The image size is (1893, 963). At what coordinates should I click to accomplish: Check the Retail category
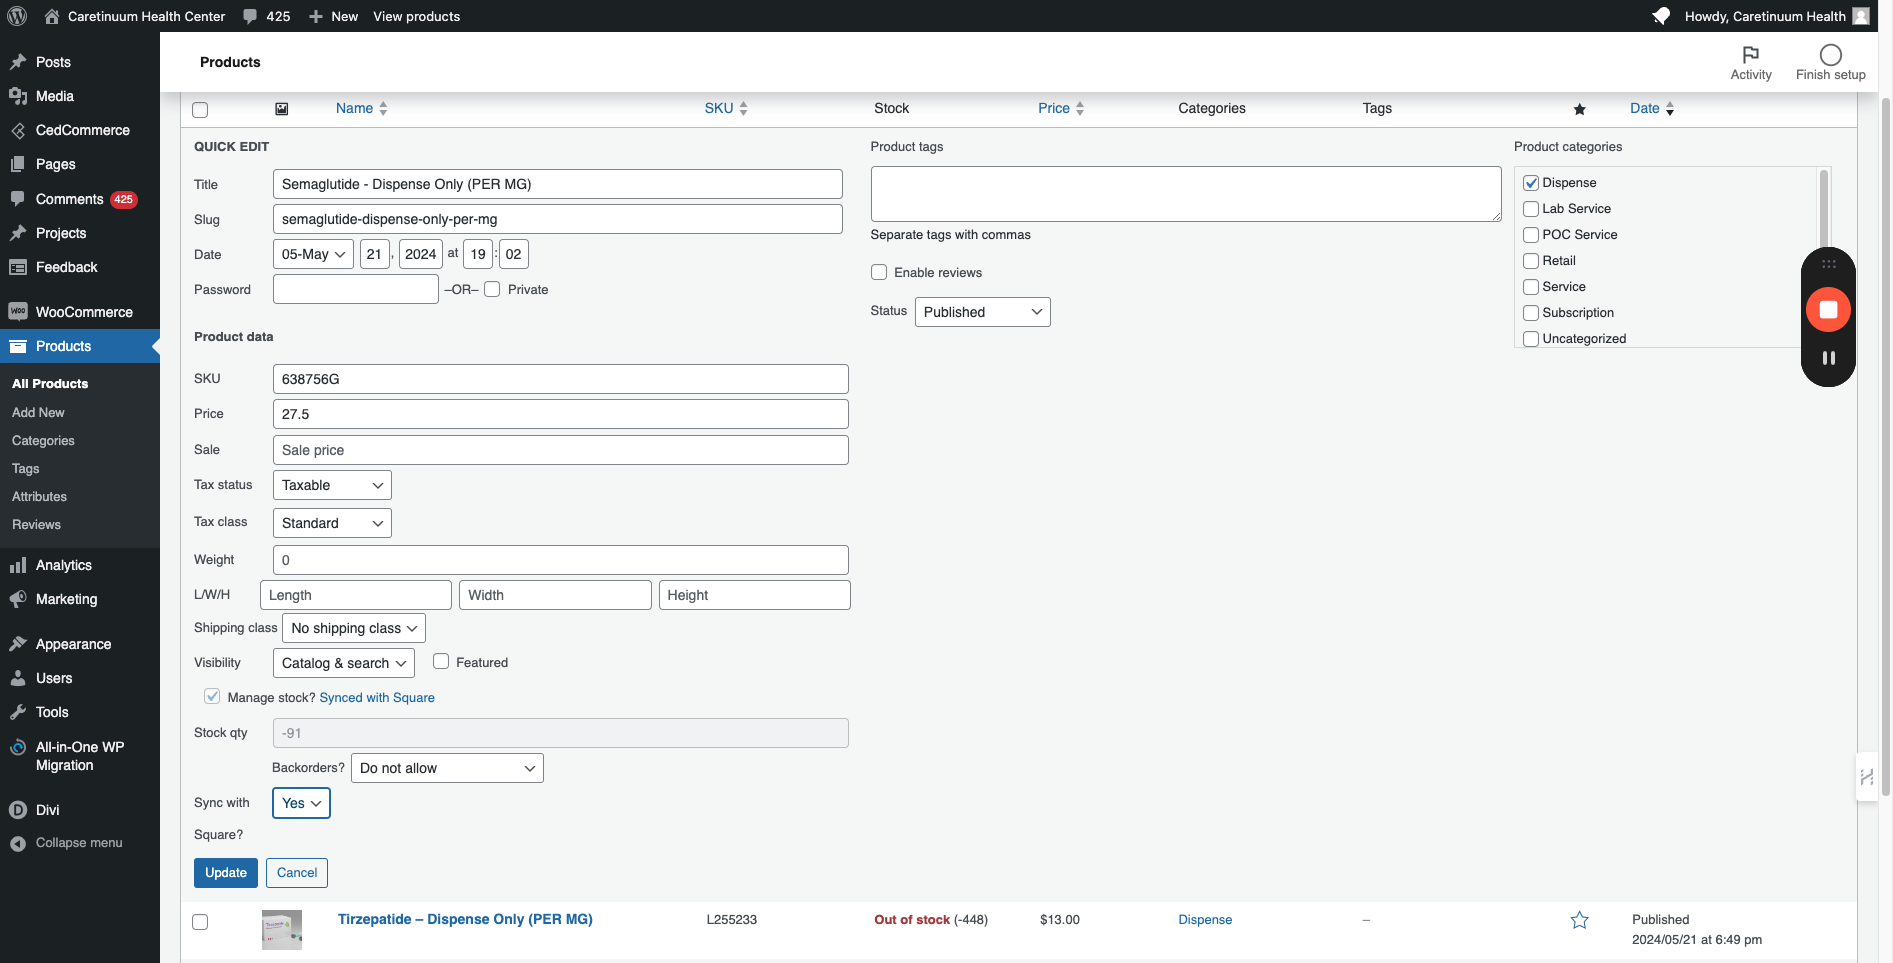[1531, 261]
